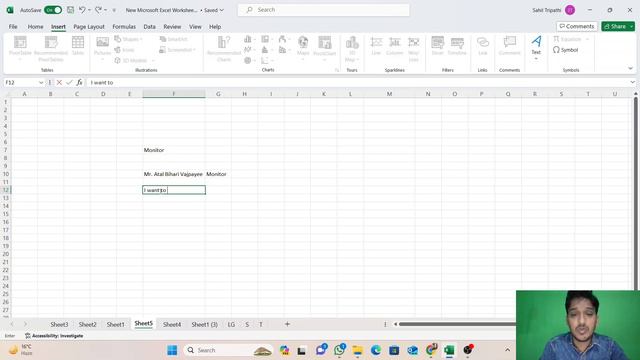Switch to the View tab
Screen dimensions: 640x360
click(195, 27)
